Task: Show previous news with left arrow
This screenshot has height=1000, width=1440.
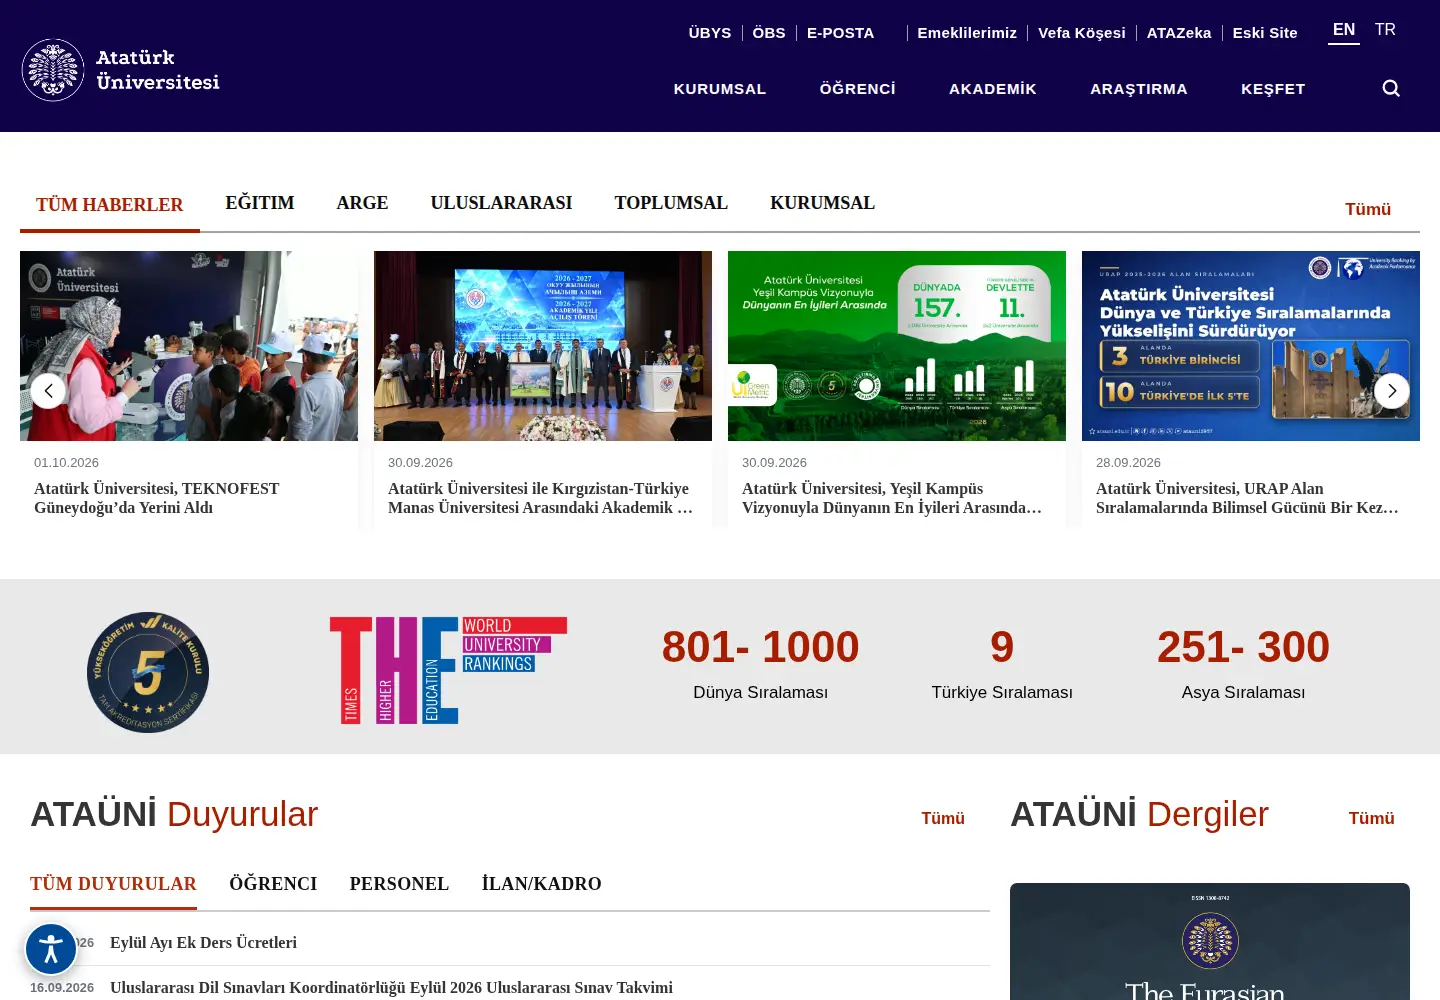Action: pyautogui.click(x=48, y=391)
